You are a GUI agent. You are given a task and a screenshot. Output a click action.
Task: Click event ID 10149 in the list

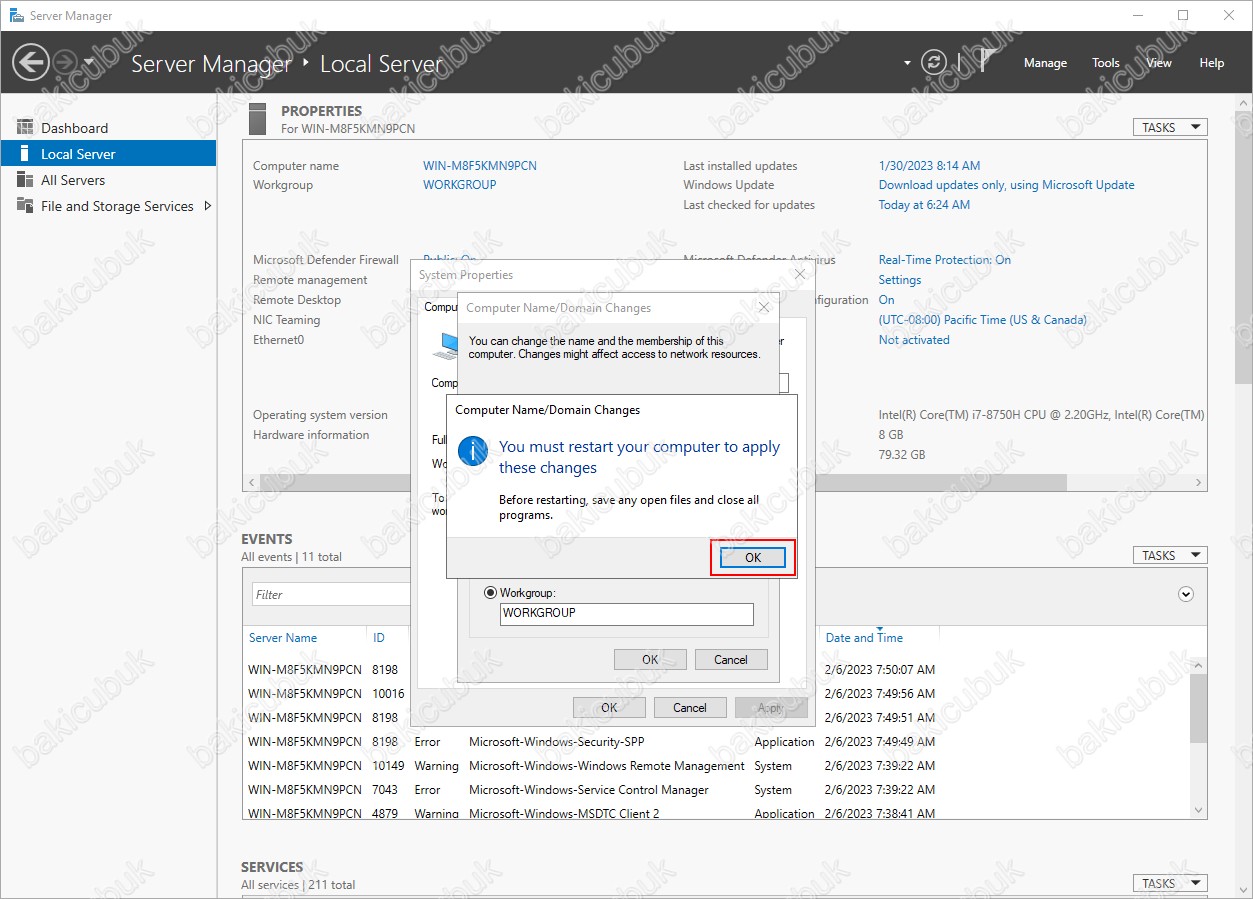388,766
